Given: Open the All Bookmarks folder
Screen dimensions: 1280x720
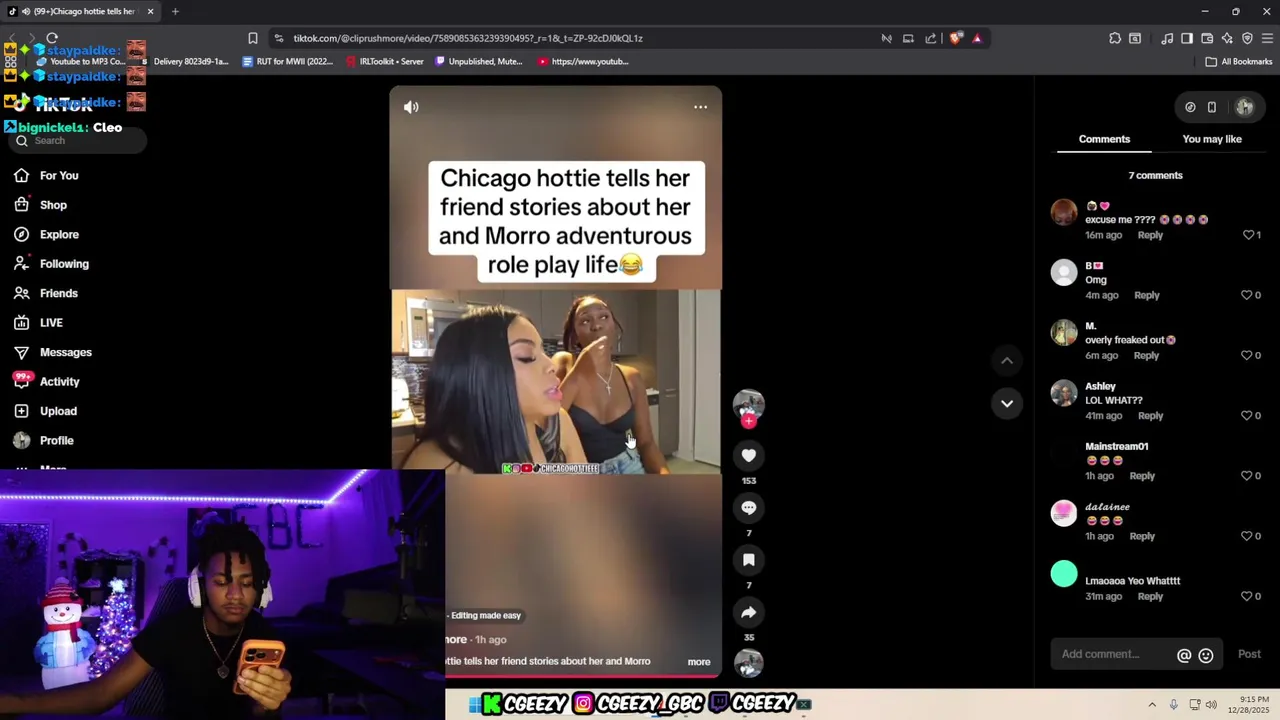Looking at the screenshot, I should pos(1239,61).
